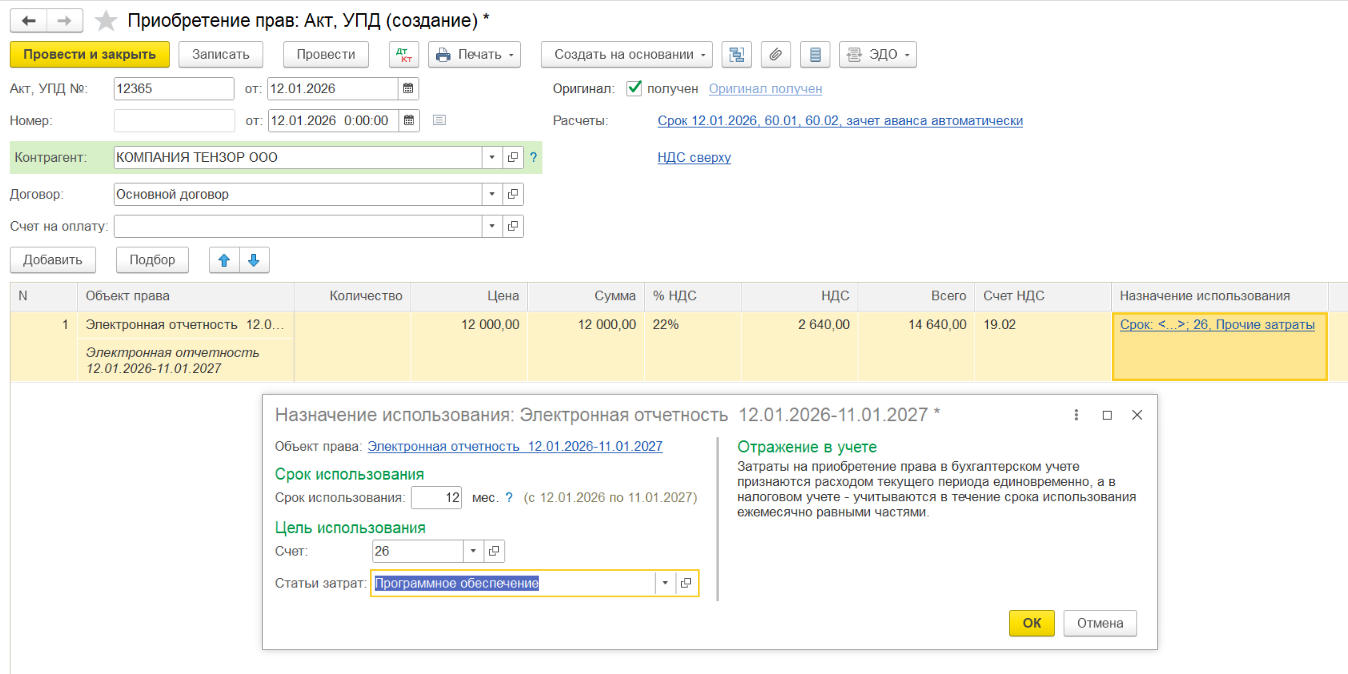
Task: Move row up with blue arrow
Action: (x=224, y=260)
